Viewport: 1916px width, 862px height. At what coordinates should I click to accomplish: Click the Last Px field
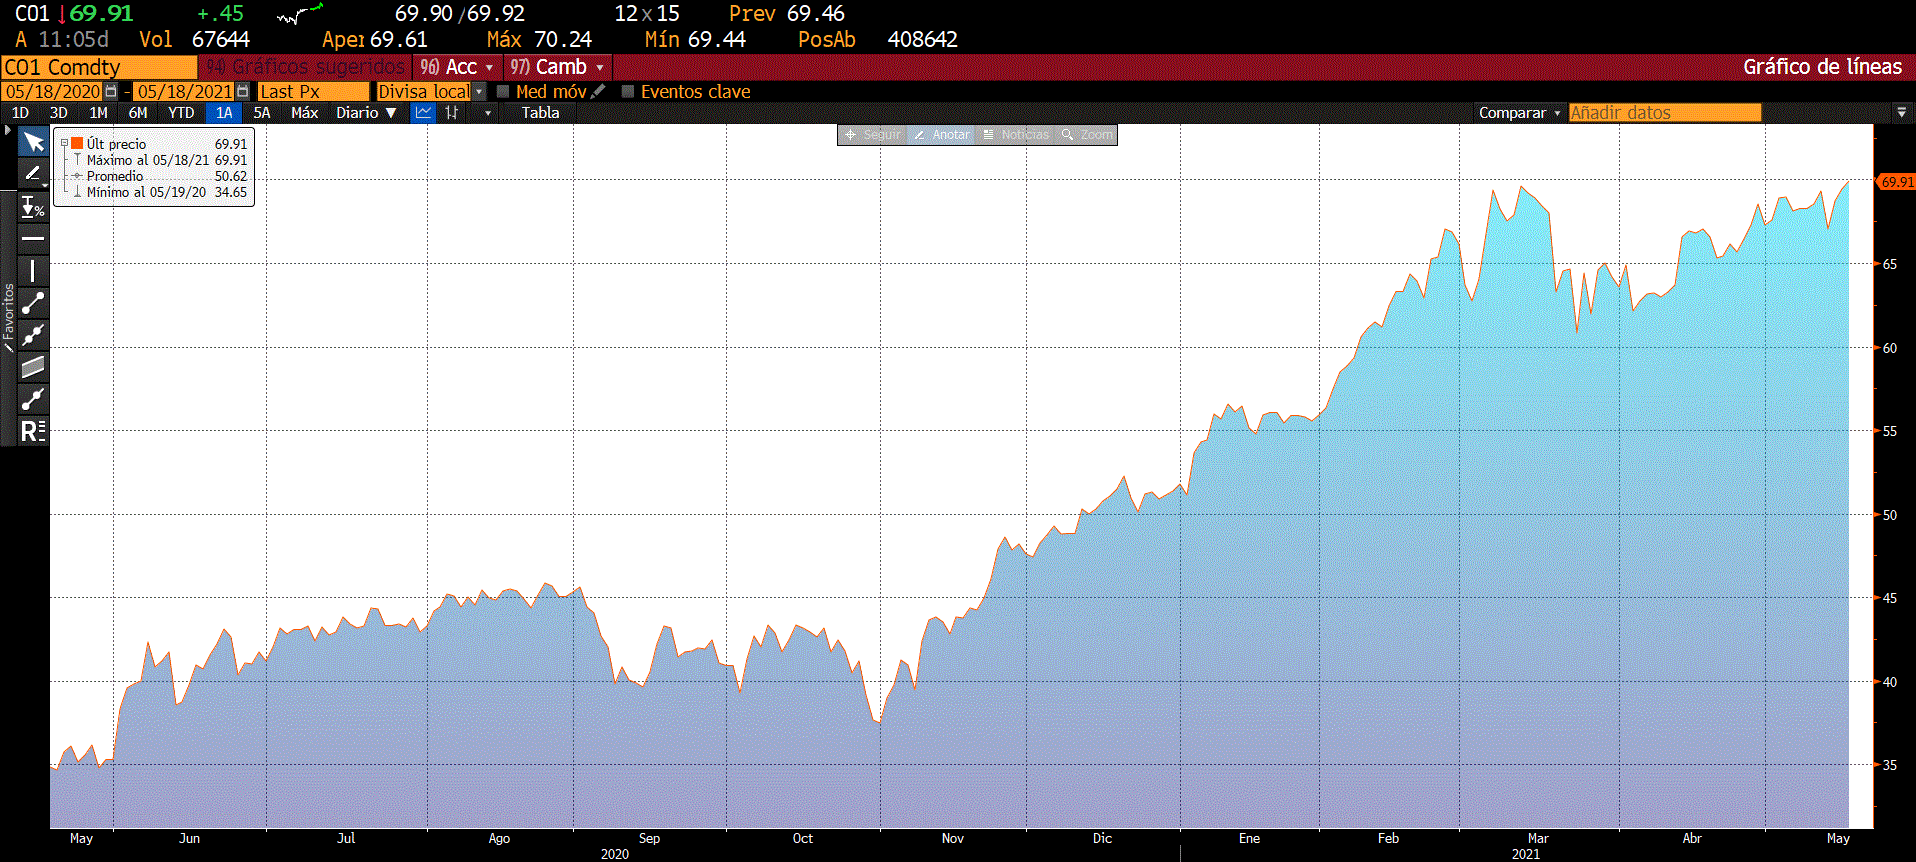coord(313,91)
